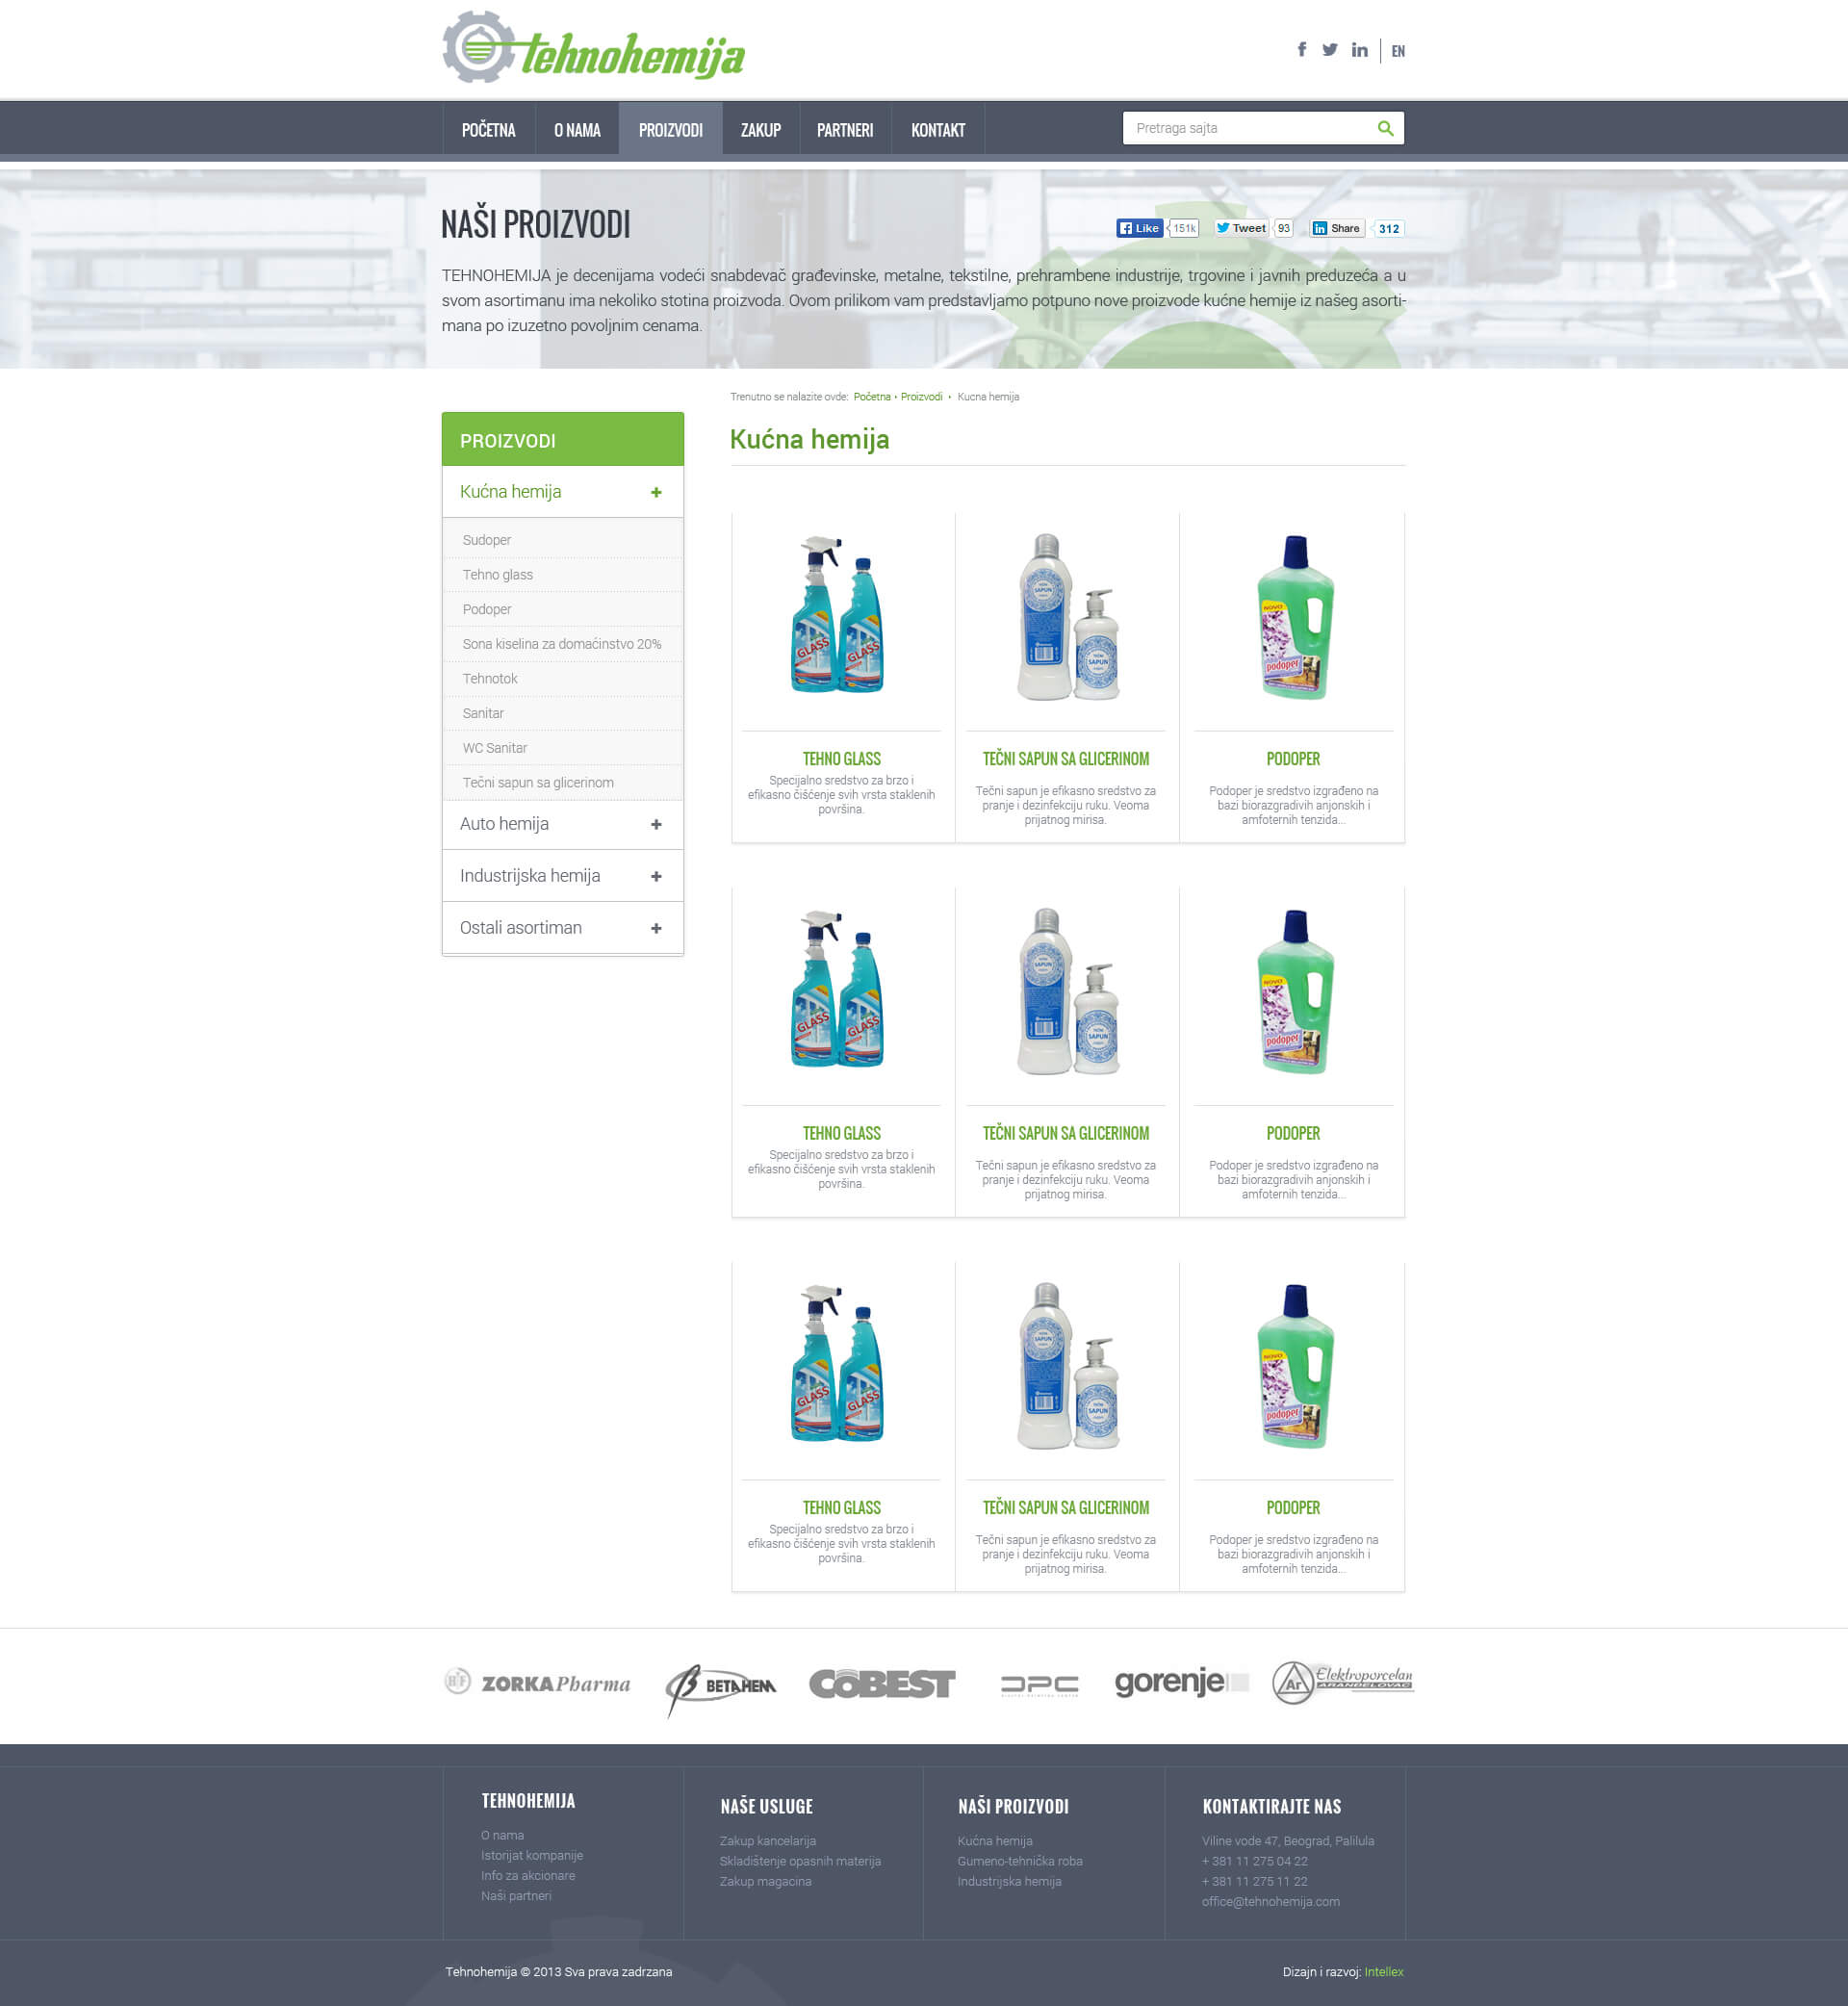Open Sona kiselina za domaćinstvo 20%
This screenshot has height=2006, width=1848.
(x=562, y=644)
